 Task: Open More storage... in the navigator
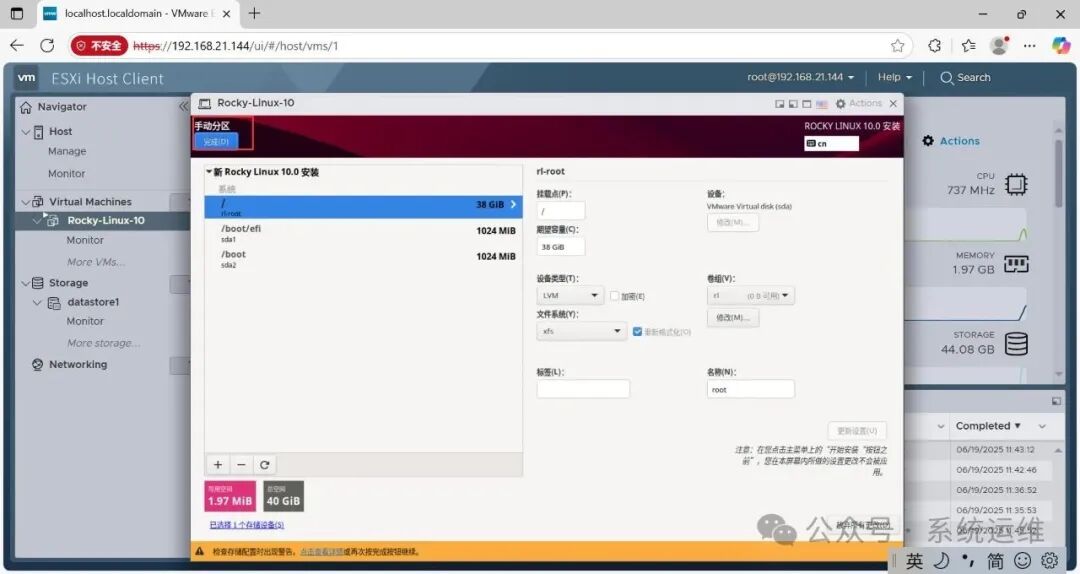pyautogui.click(x=103, y=342)
